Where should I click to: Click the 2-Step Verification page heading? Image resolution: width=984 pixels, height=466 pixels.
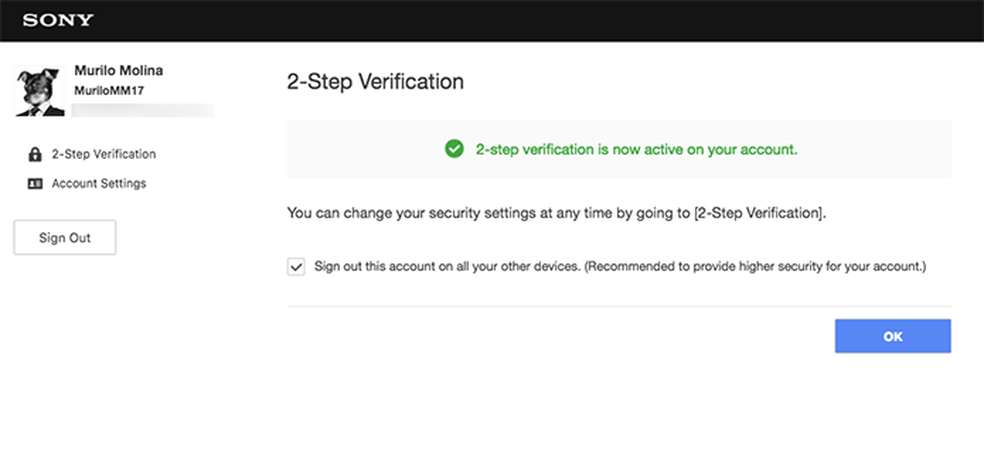(375, 82)
